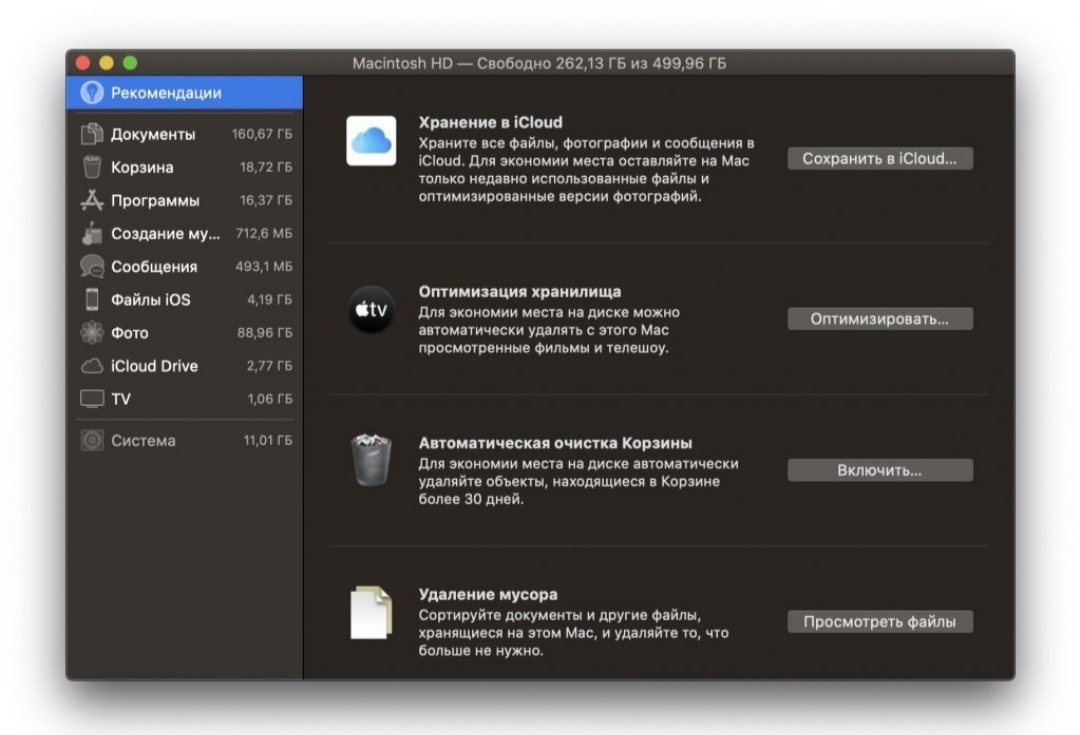Click the Система label
The height and width of the screenshot is (735, 1080).
pyautogui.click(x=143, y=440)
